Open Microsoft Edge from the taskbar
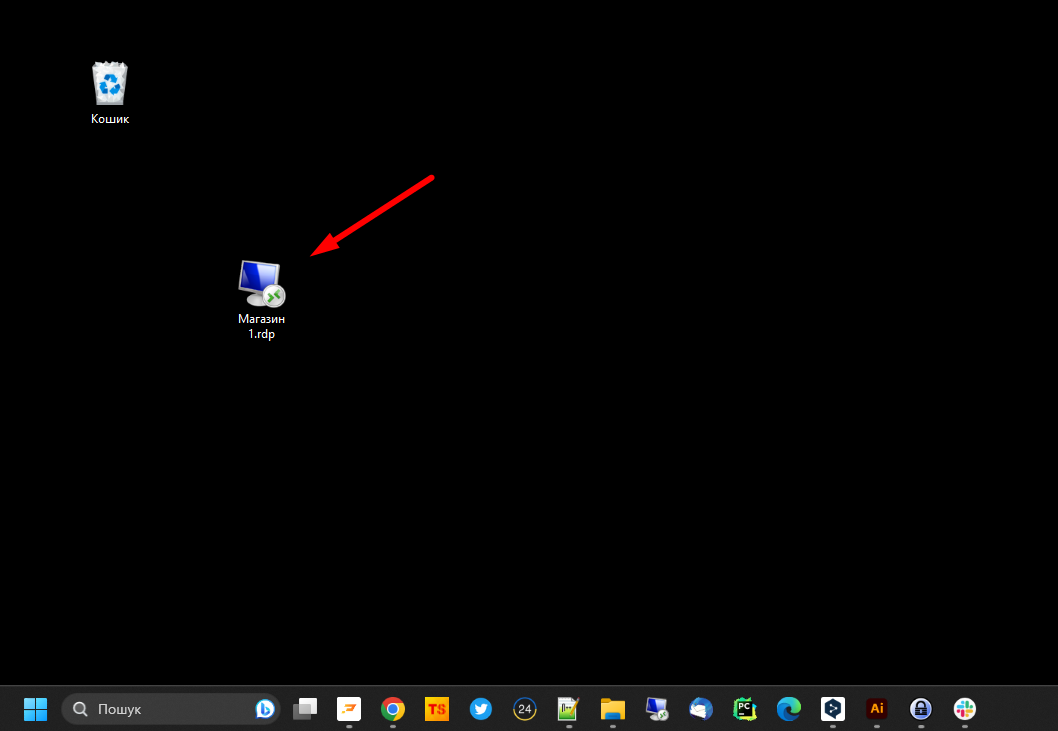Viewport: 1058px width, 731px height. 789,709
